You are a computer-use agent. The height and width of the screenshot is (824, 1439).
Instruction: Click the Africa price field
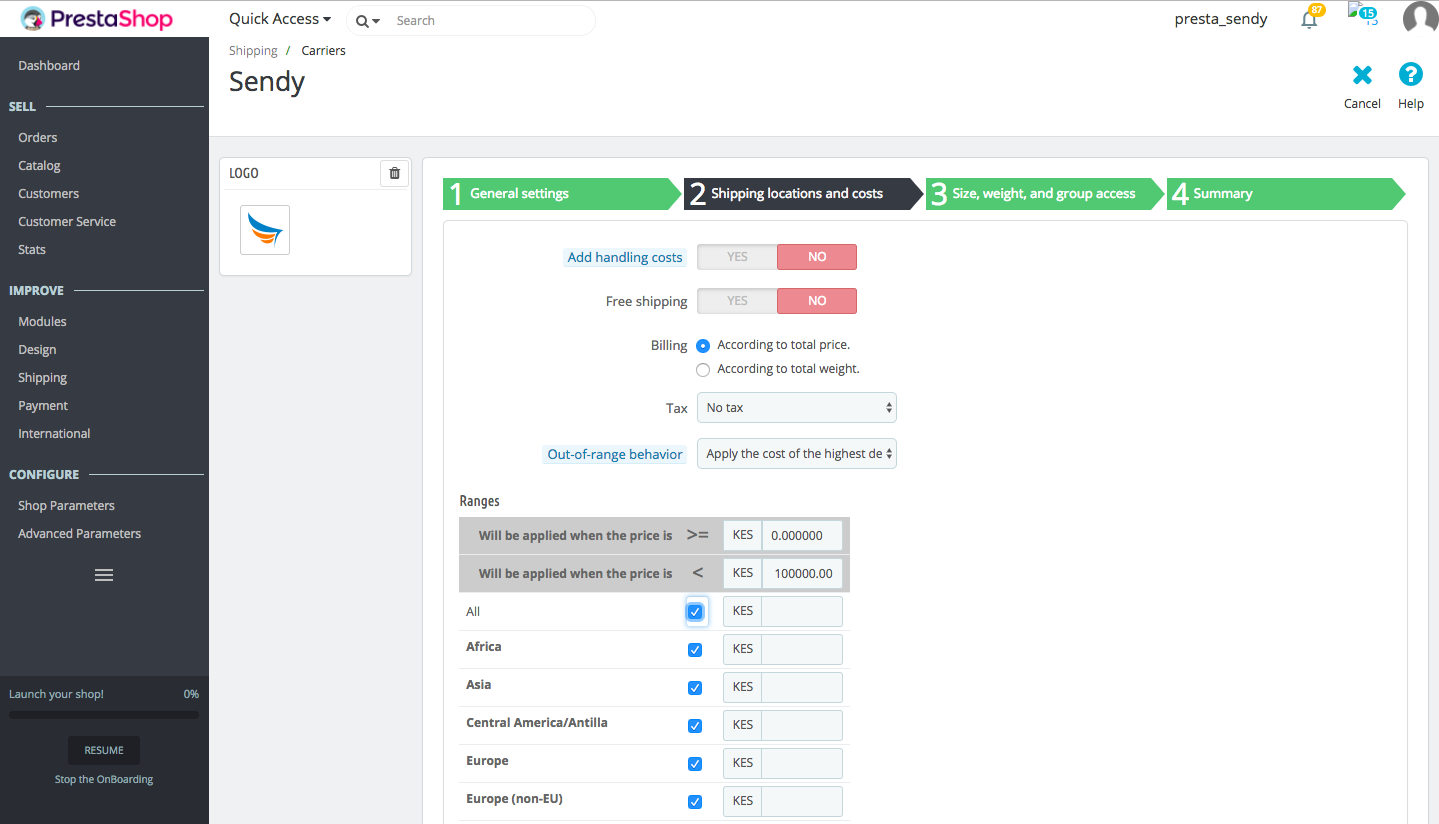click(x=802, y=649)
